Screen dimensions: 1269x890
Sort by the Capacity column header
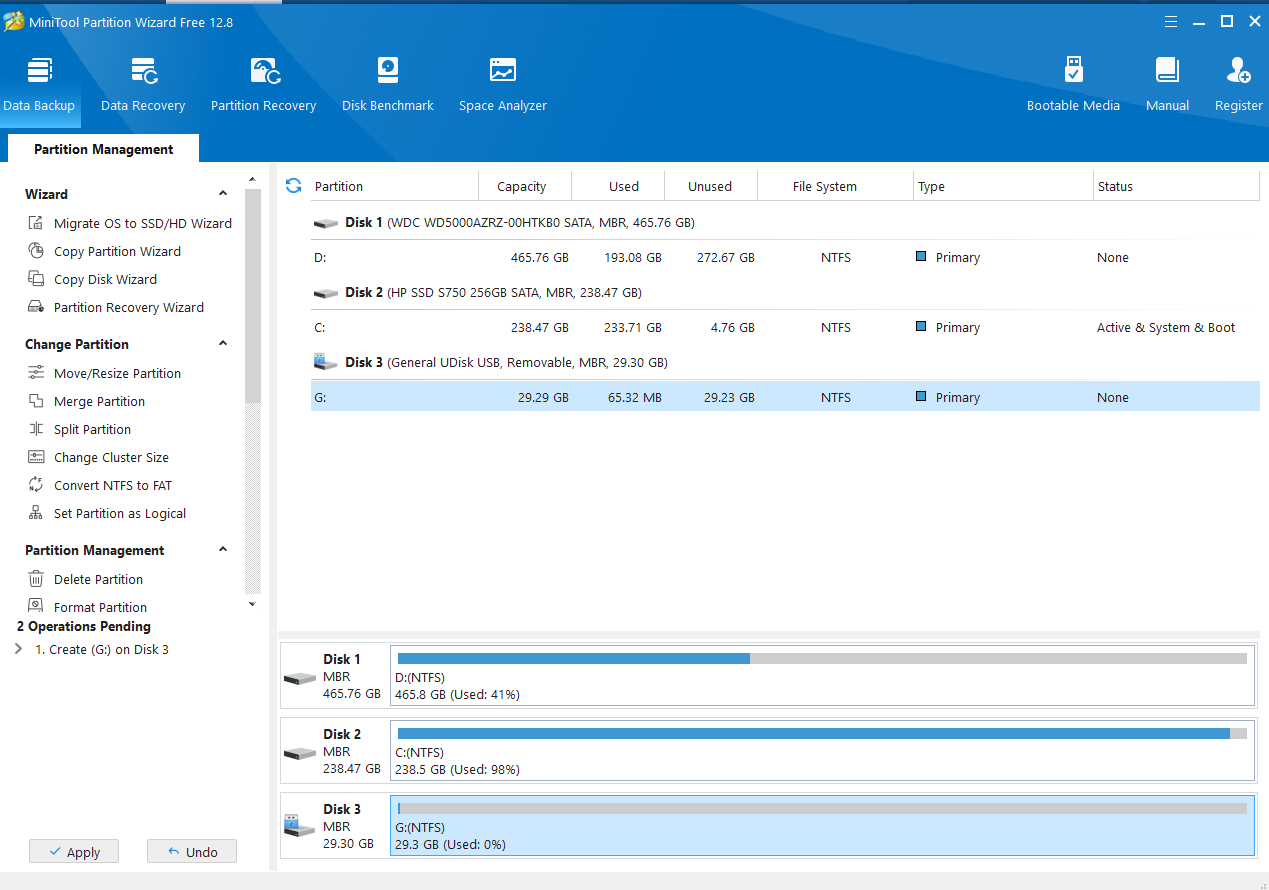coord(521,186)
